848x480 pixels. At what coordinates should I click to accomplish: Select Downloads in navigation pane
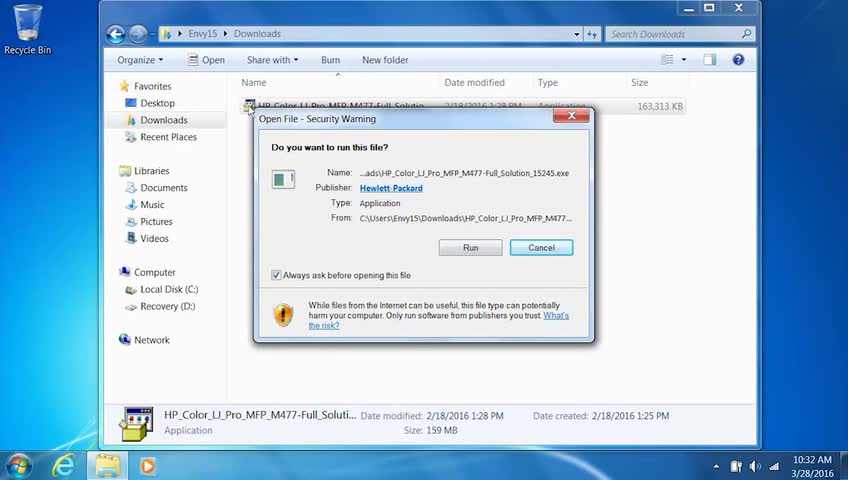164,120
